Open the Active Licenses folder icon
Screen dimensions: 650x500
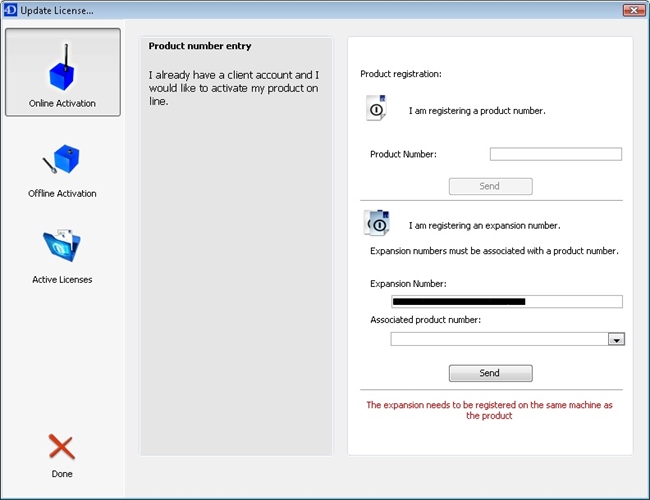click(x=62, y=246)
